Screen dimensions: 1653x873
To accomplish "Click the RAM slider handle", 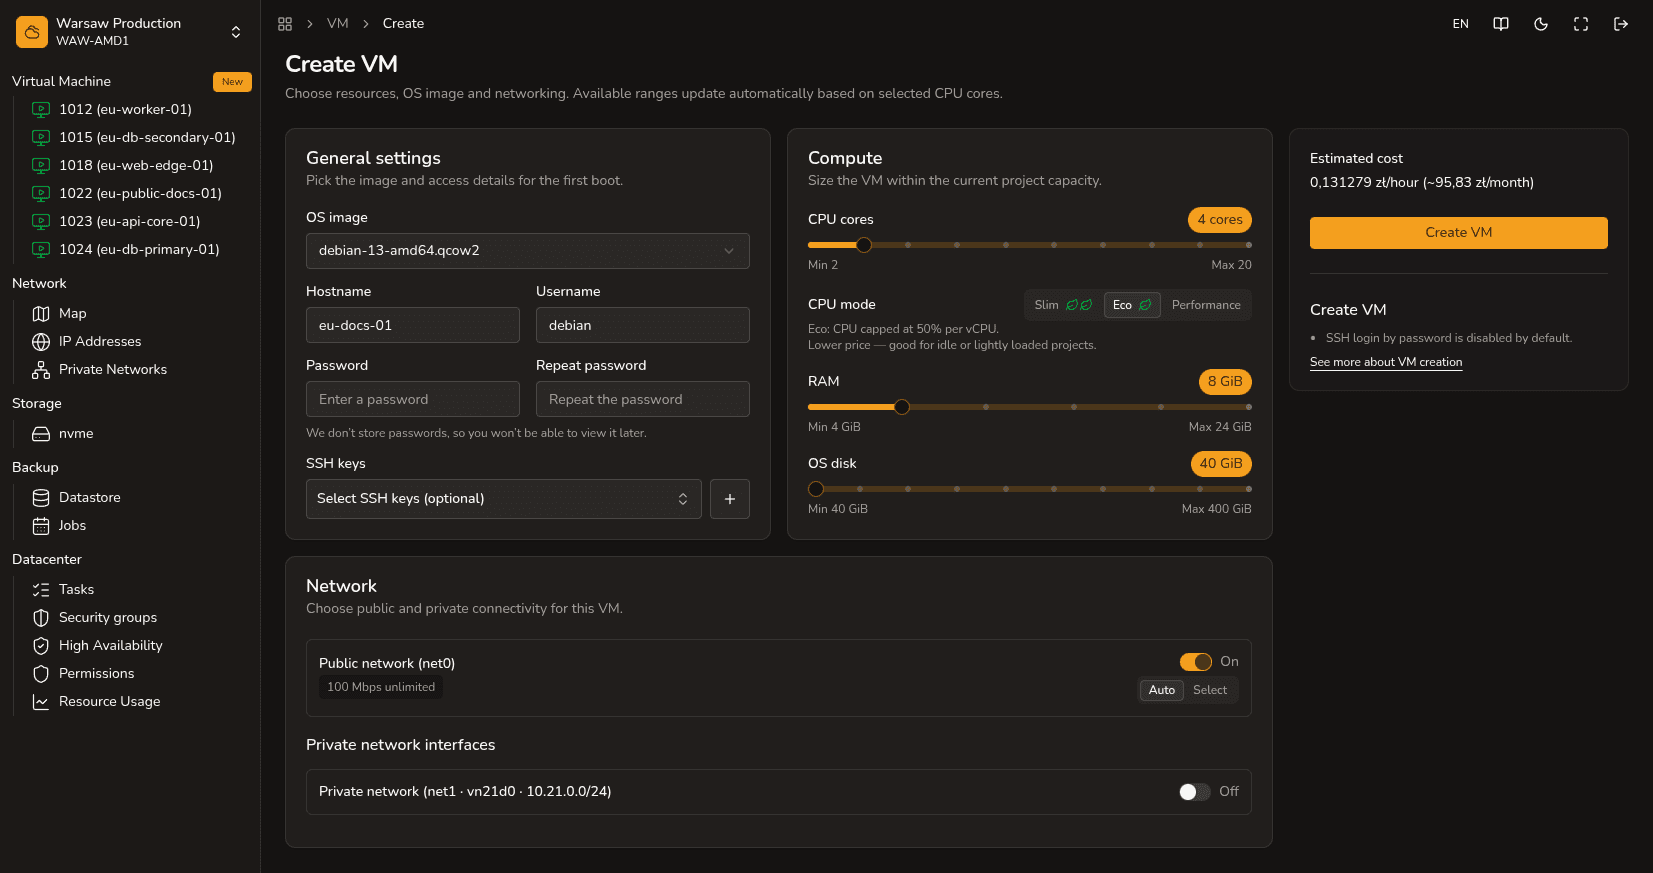I will 902,407.
